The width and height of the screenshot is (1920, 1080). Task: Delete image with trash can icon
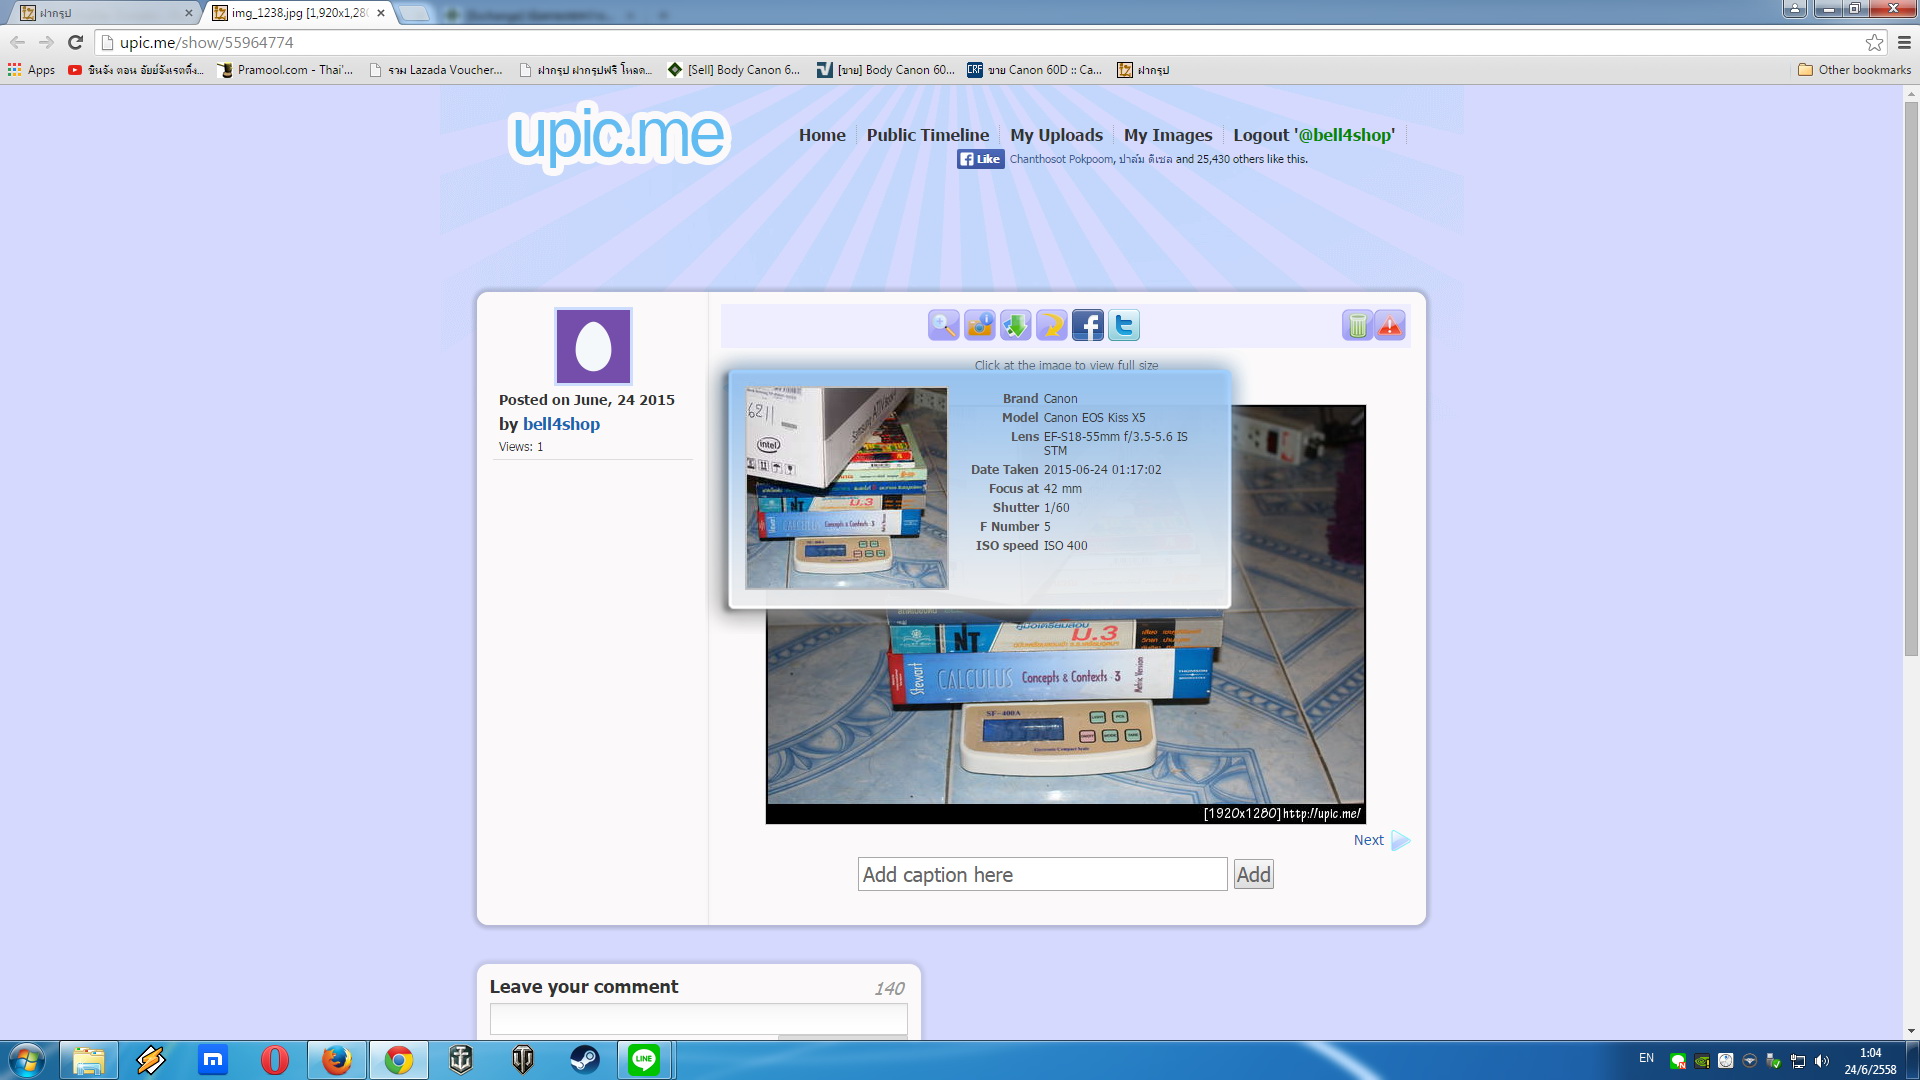pyautogui.click(x=1357, y=325)
